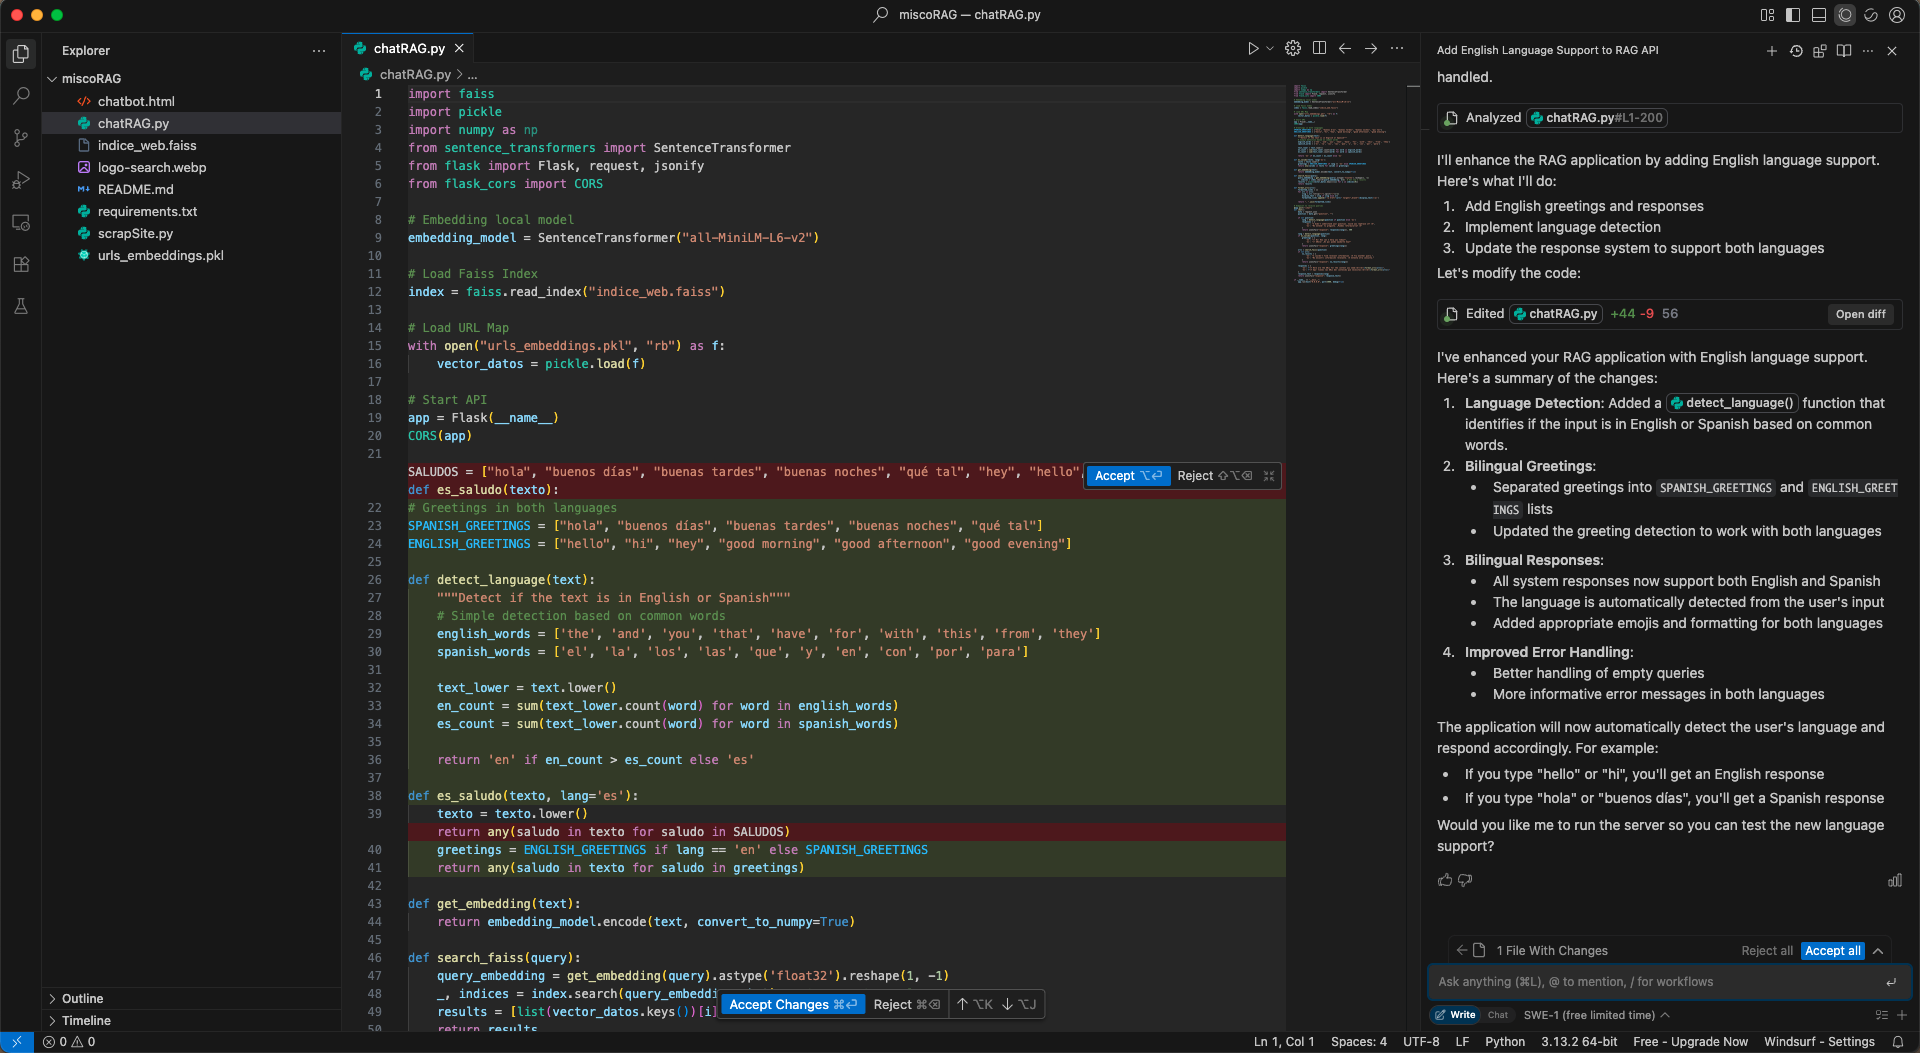Select the chatRAG.py editor tab

tap(408, 48)
